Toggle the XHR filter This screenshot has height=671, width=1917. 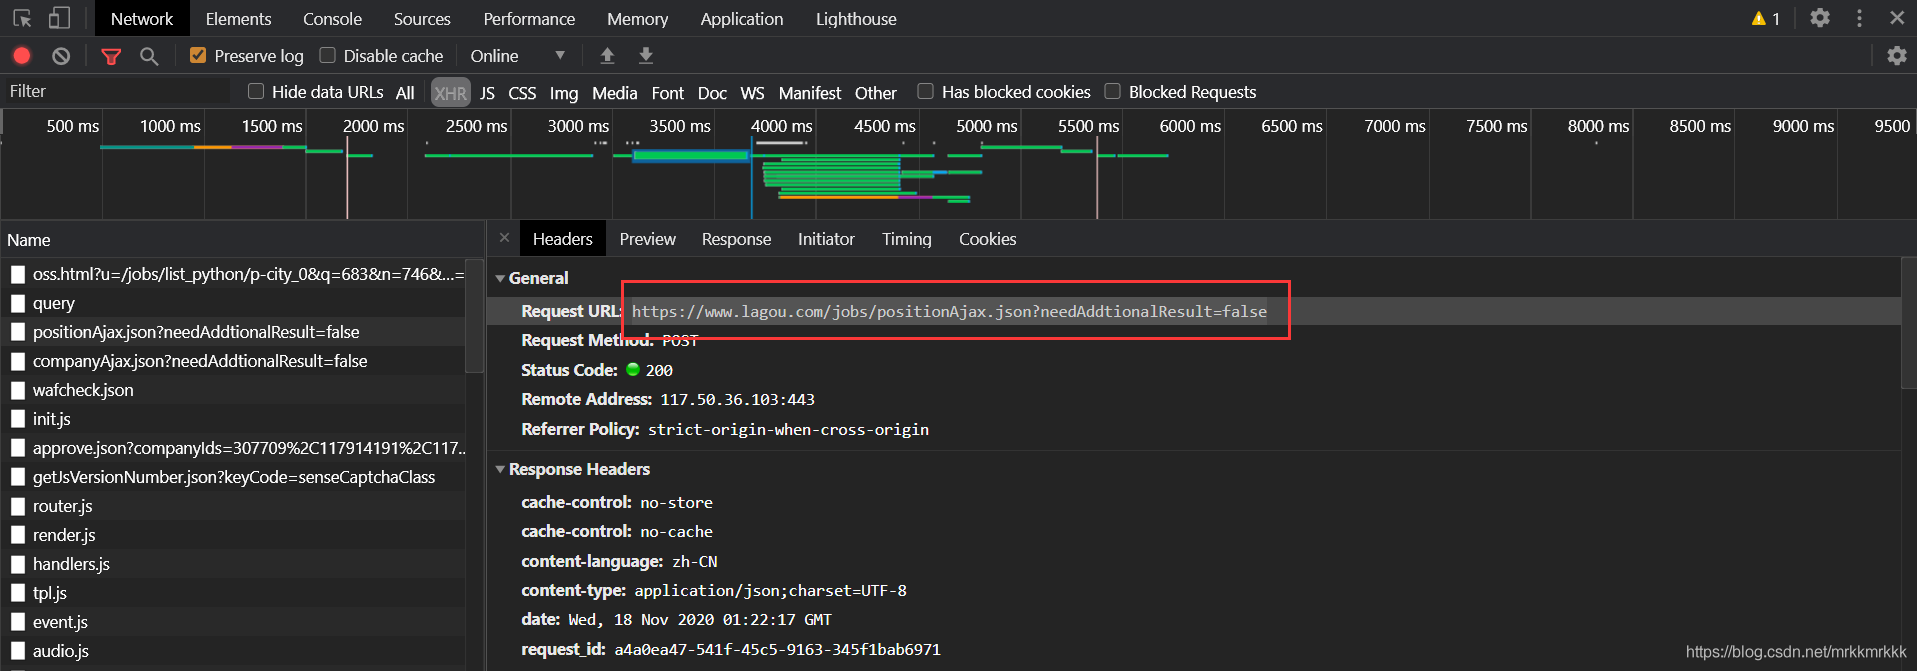(450, 93)
